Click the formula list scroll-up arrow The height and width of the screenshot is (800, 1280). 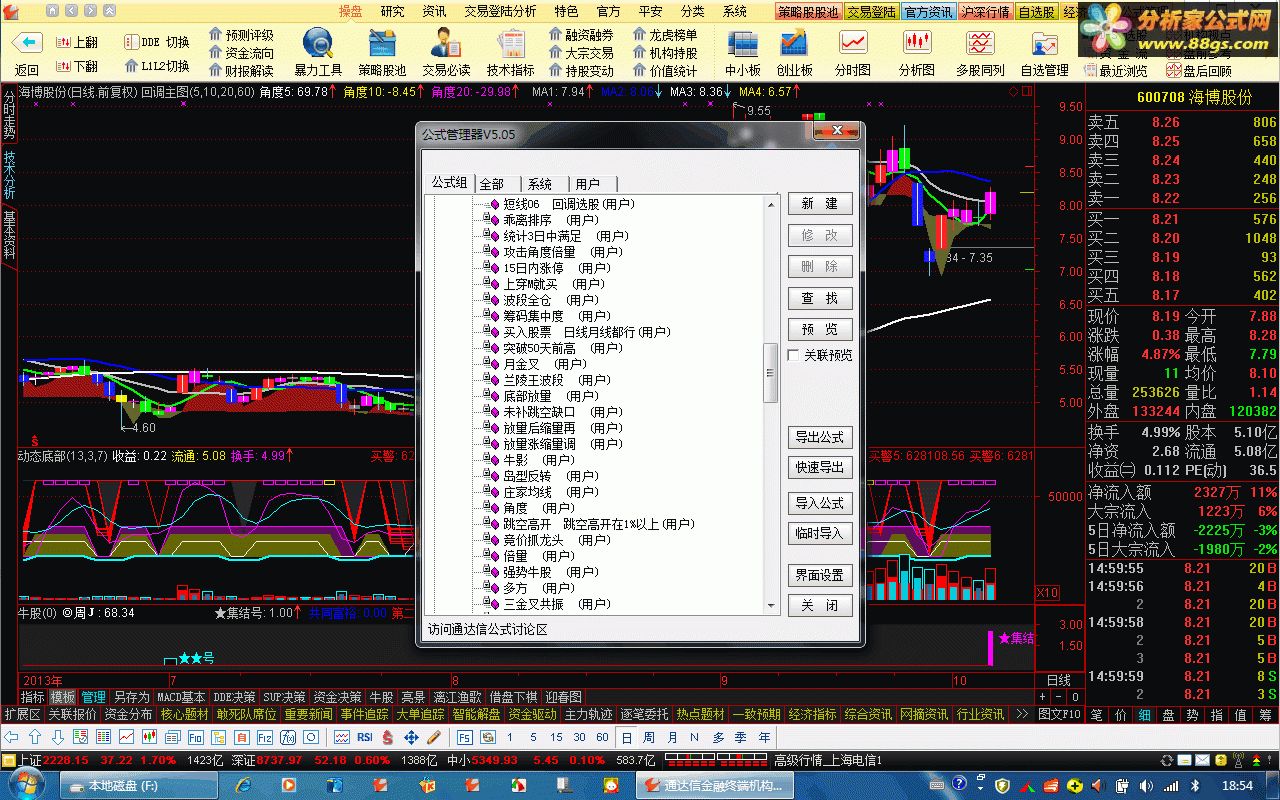coord(771,204)
